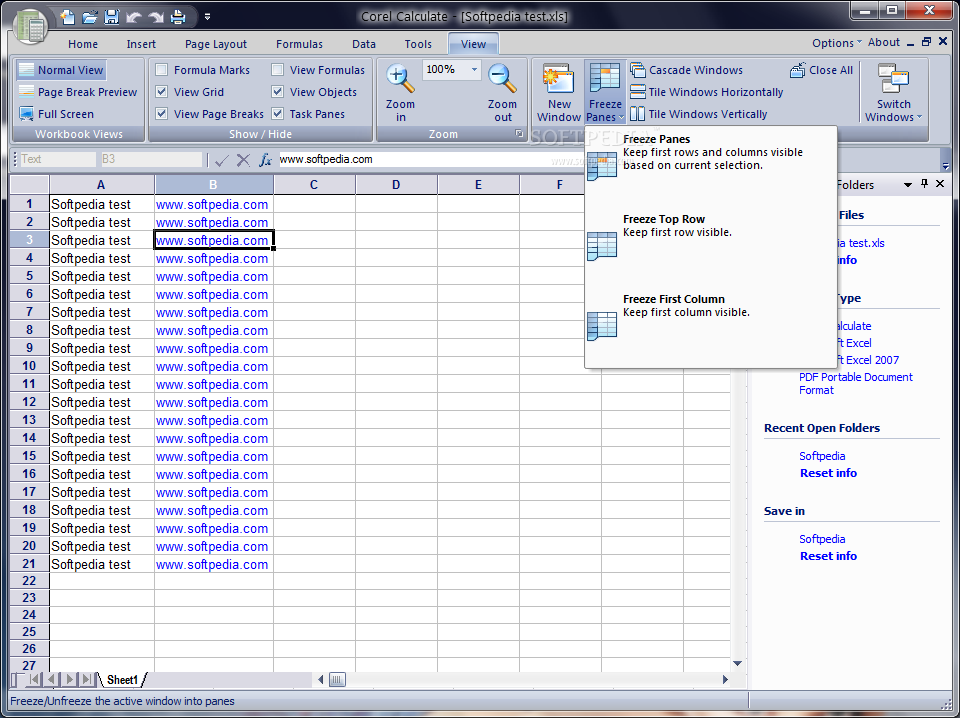Open the Page Layout ribbon tab
960x718 pixels.
point(216,44)
